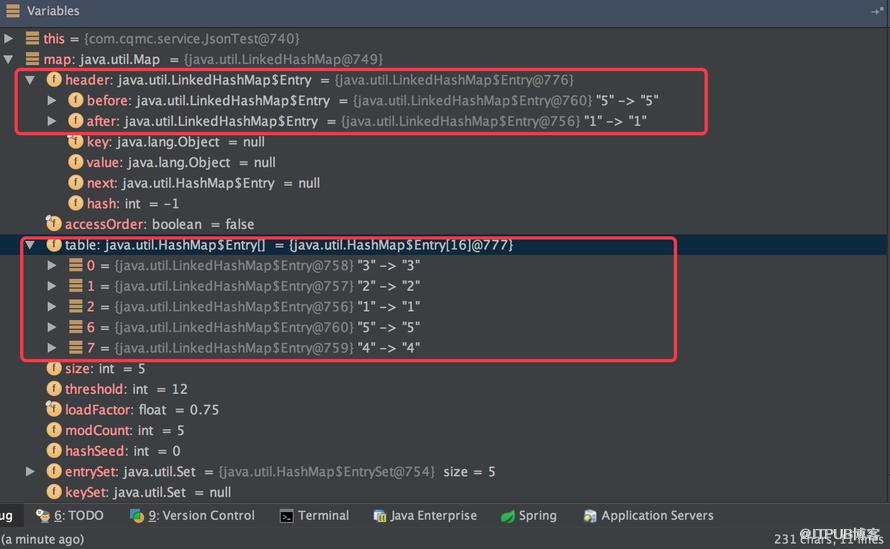Select the 'key: java.lang.Object = null' row
The image size is (890, 549).
pyautogui.click(x=445, y=141)
